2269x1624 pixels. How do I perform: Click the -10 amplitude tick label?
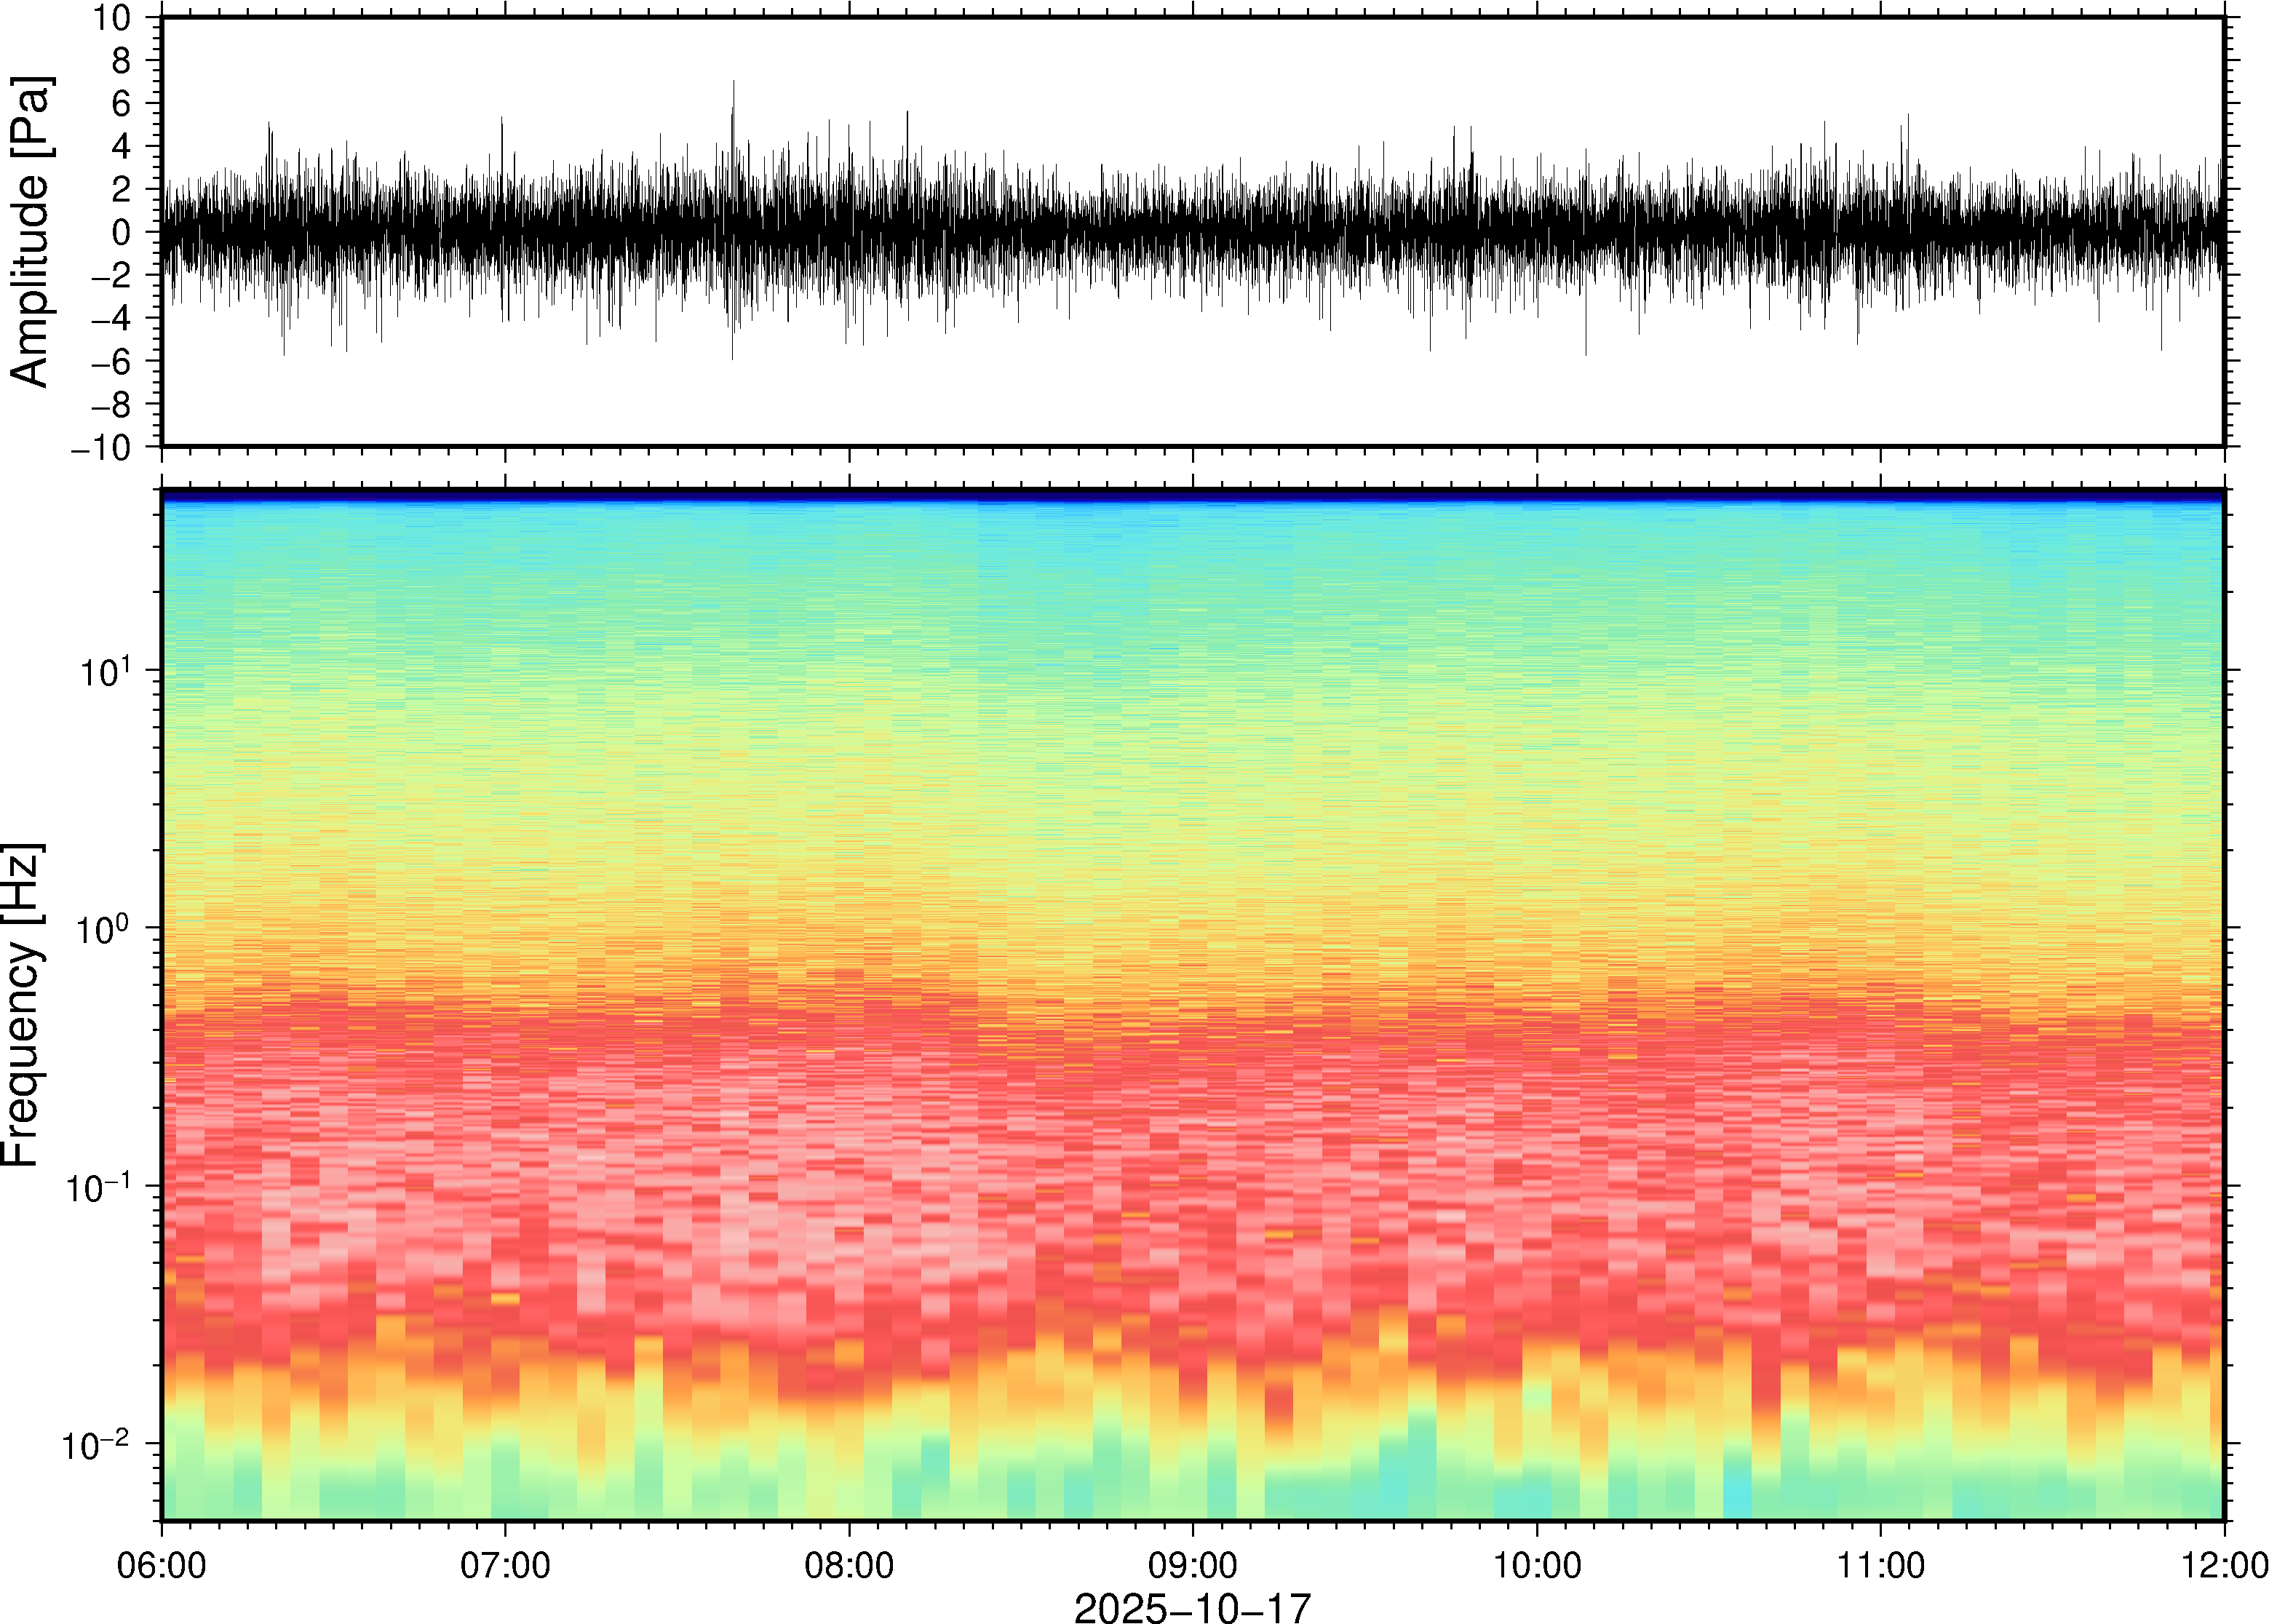(x=101, y=448)
